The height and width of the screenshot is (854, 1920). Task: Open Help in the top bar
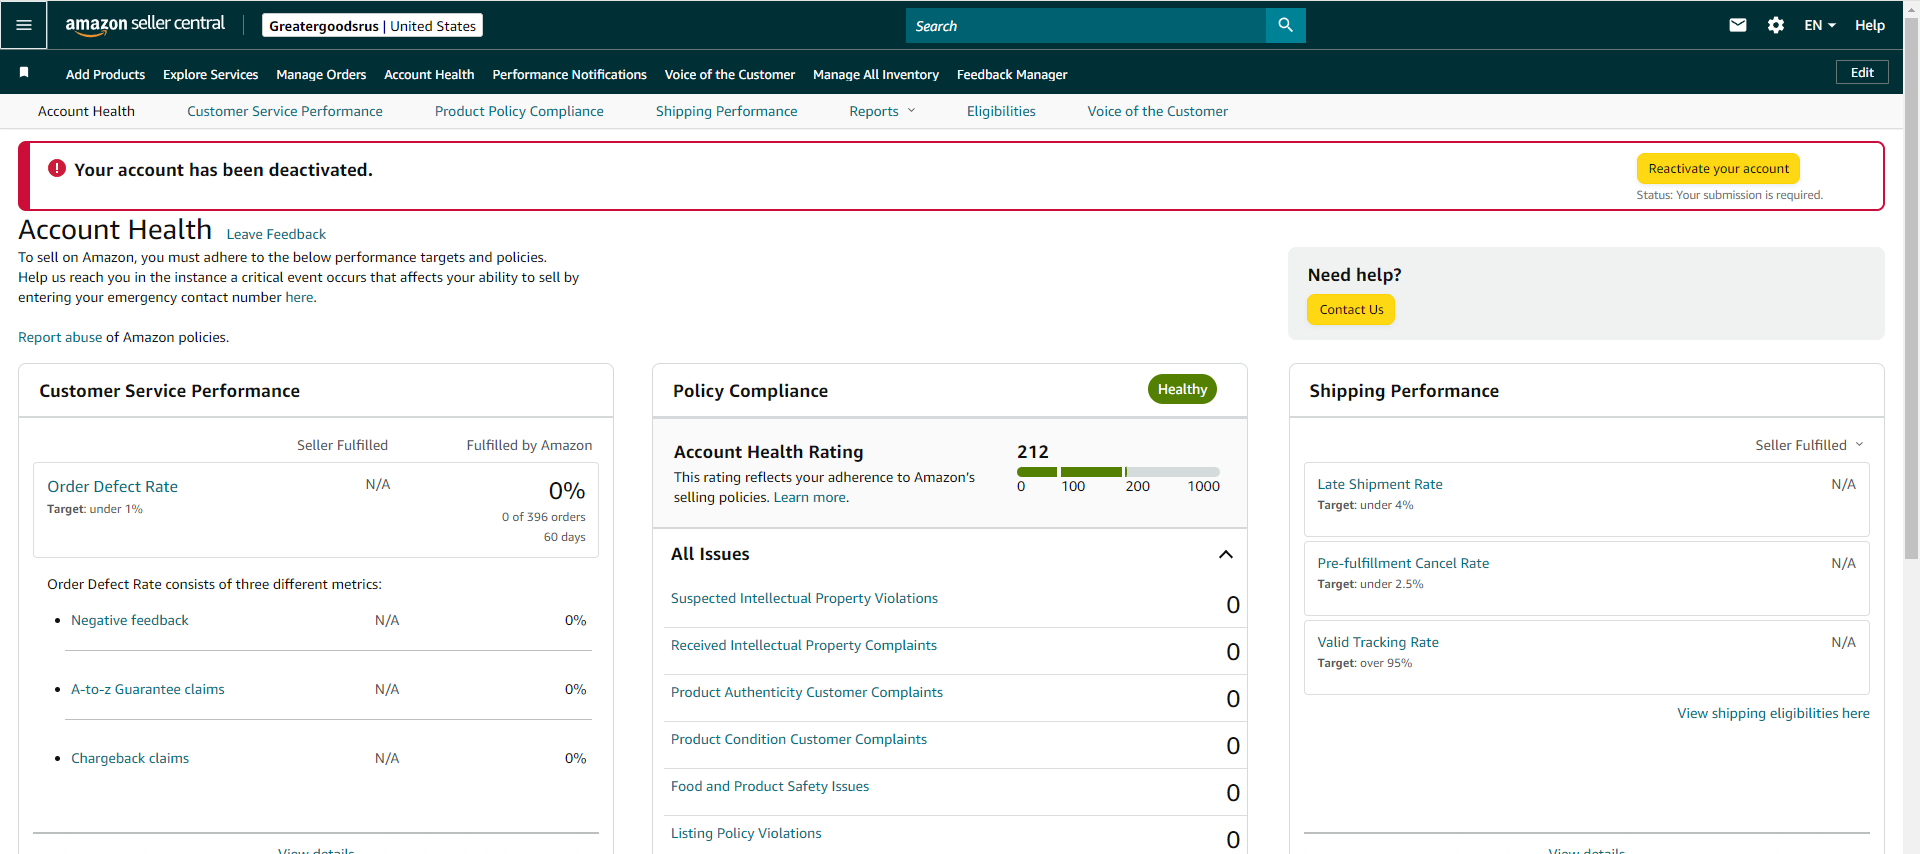coord(1870,25)
